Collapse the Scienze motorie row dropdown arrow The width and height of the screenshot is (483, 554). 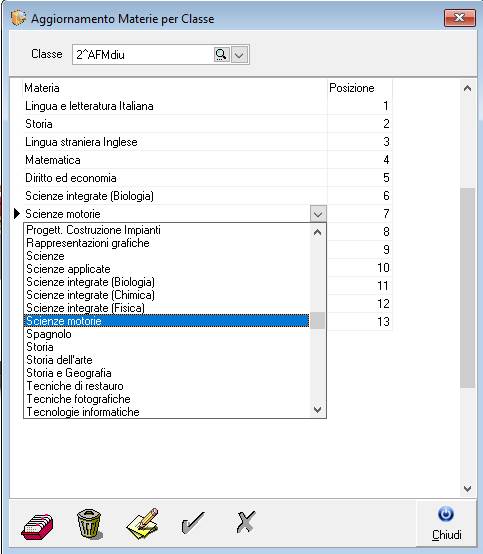[x=318, y=214]
